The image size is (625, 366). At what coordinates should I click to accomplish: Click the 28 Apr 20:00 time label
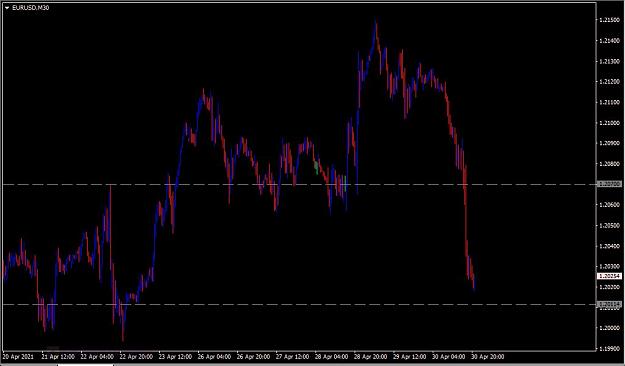click(370, 356)
